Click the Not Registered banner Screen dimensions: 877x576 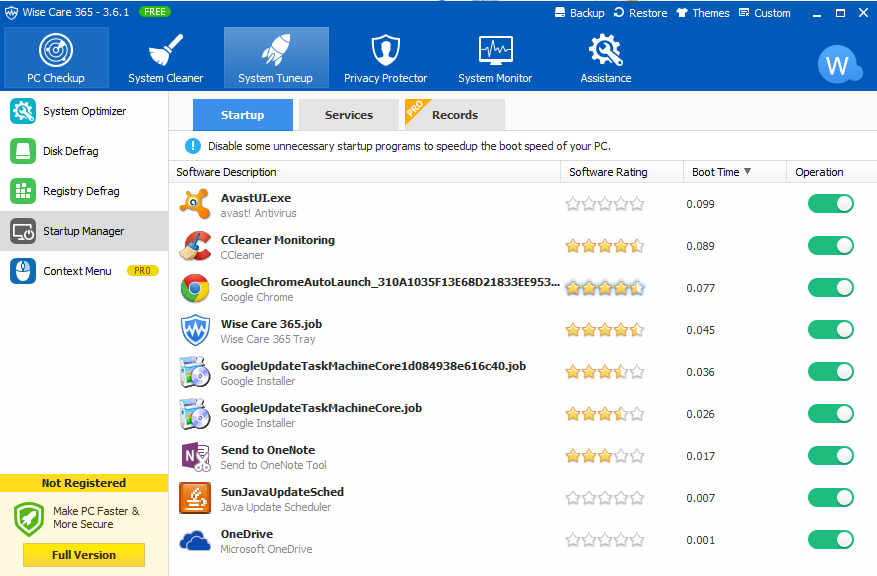pyautogui.click(x=84, y=483)
